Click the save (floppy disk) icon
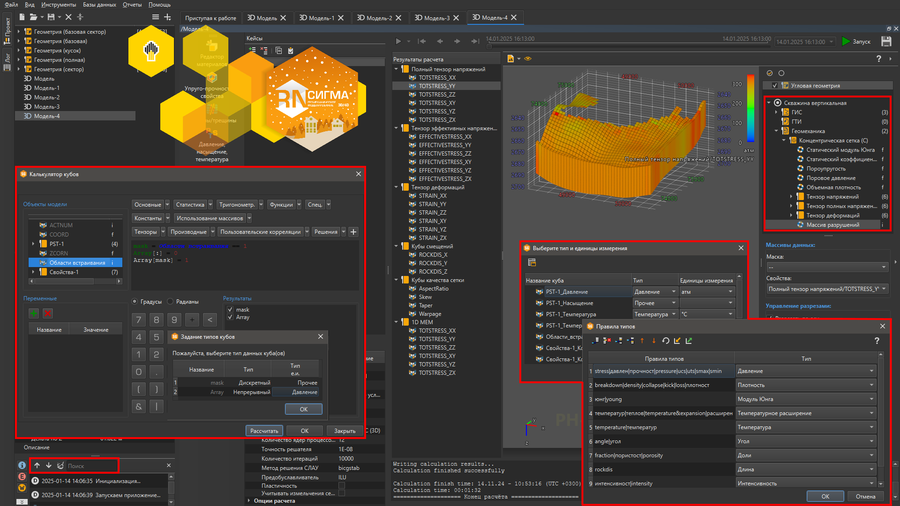 52,18
